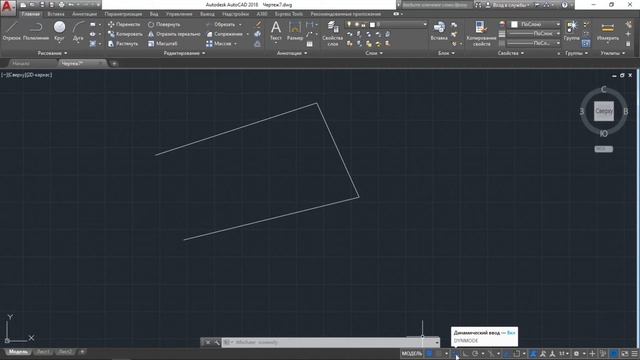Toggle clean screen mode in status bar

tap(624, 353)
